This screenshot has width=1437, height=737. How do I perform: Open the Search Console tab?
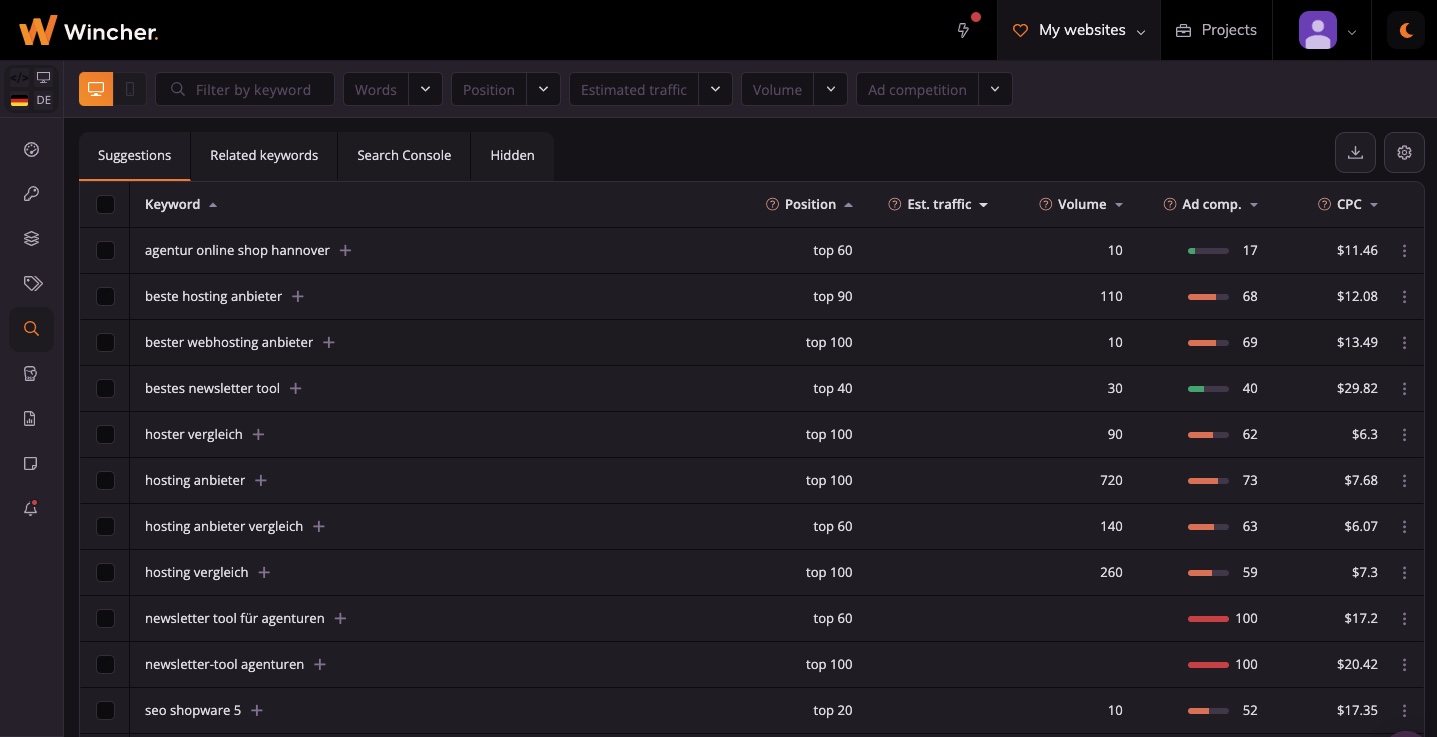404,155
